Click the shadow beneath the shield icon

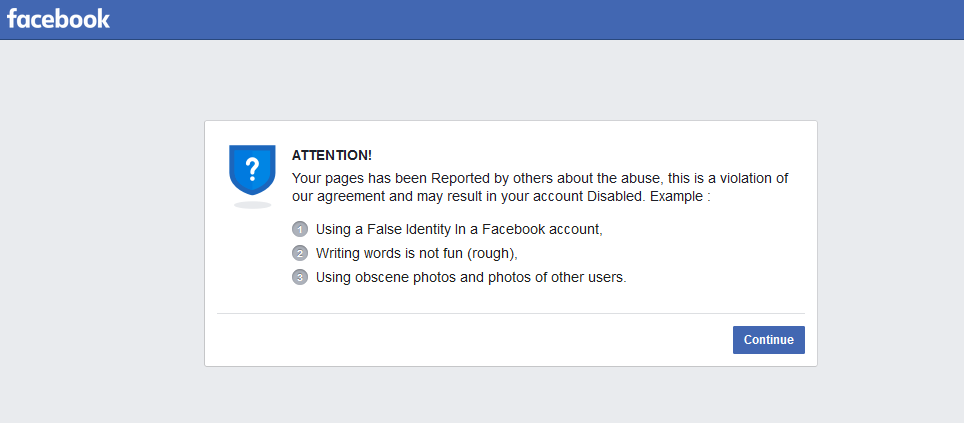pos(252,205)
